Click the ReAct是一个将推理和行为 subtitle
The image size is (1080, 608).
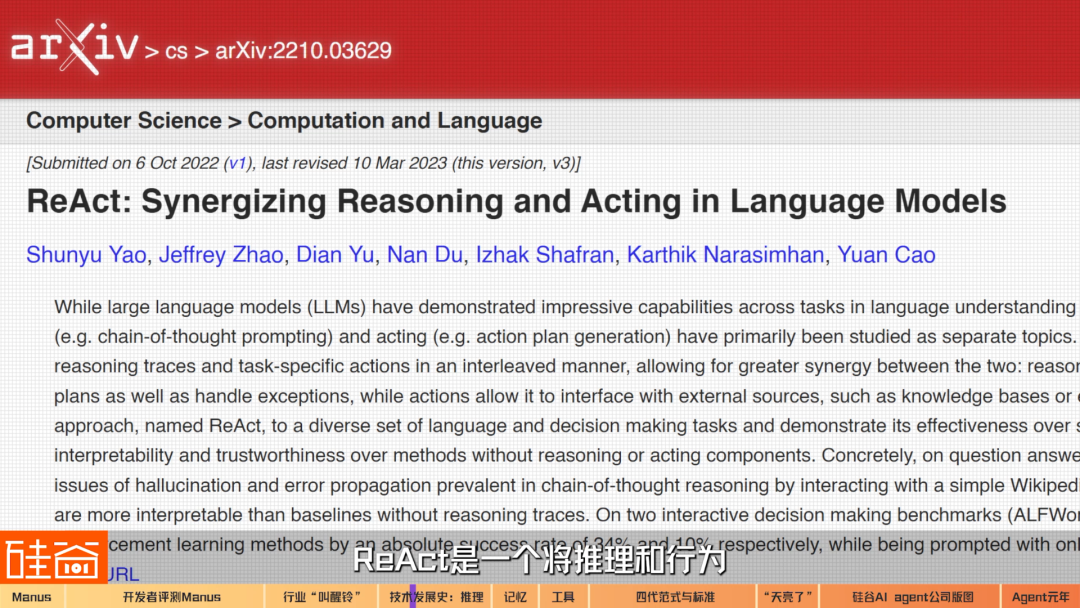[x=541, y=559]
